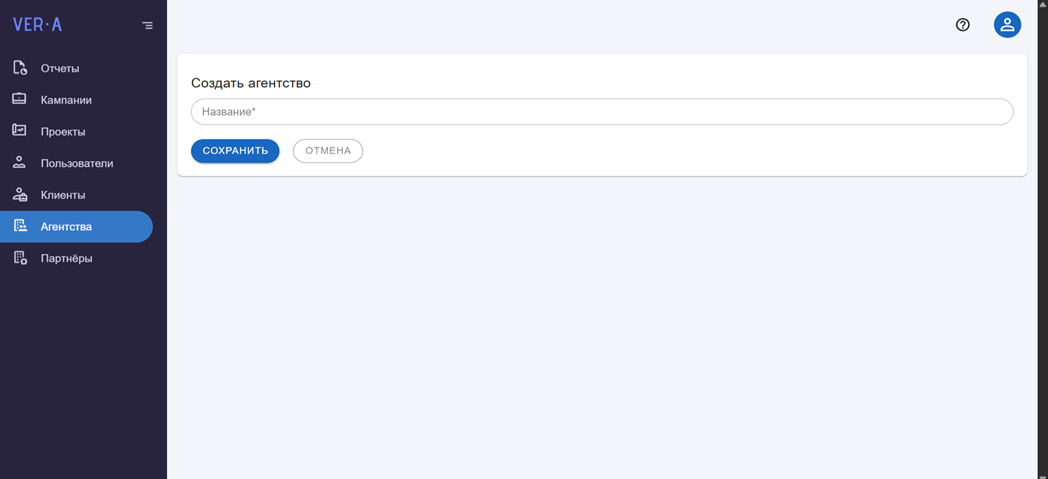
Task: Open the user profile avatar
Action: [x=1007, y=25]
